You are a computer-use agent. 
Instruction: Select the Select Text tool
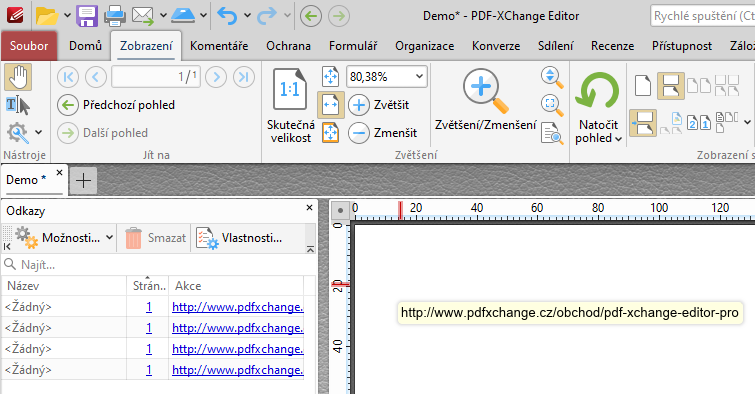point(18,105)
